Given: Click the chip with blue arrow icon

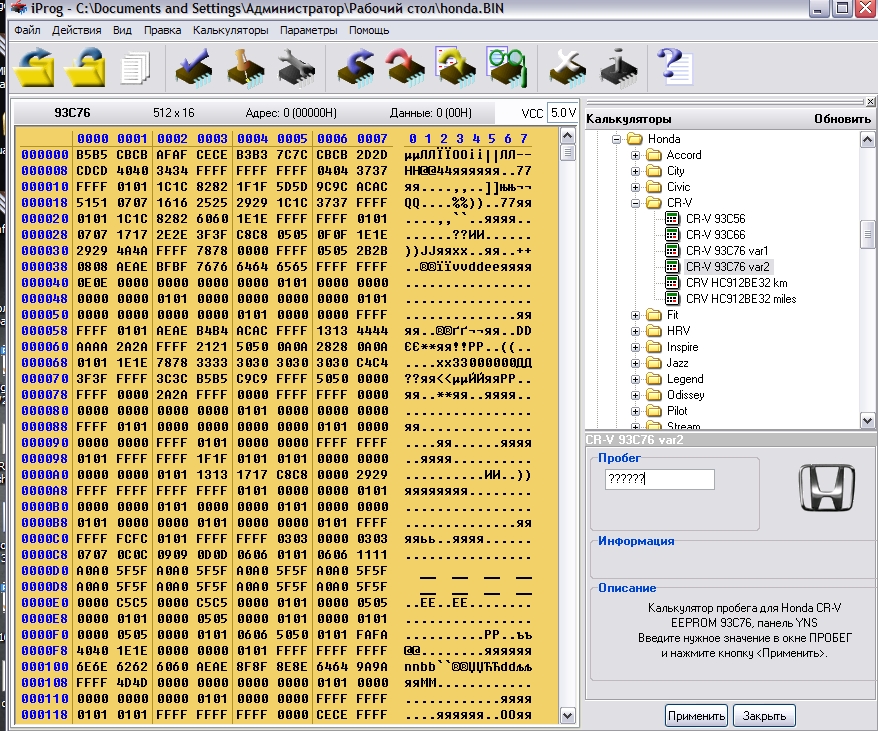Looking at the screenshot, I should coord(356,68).
